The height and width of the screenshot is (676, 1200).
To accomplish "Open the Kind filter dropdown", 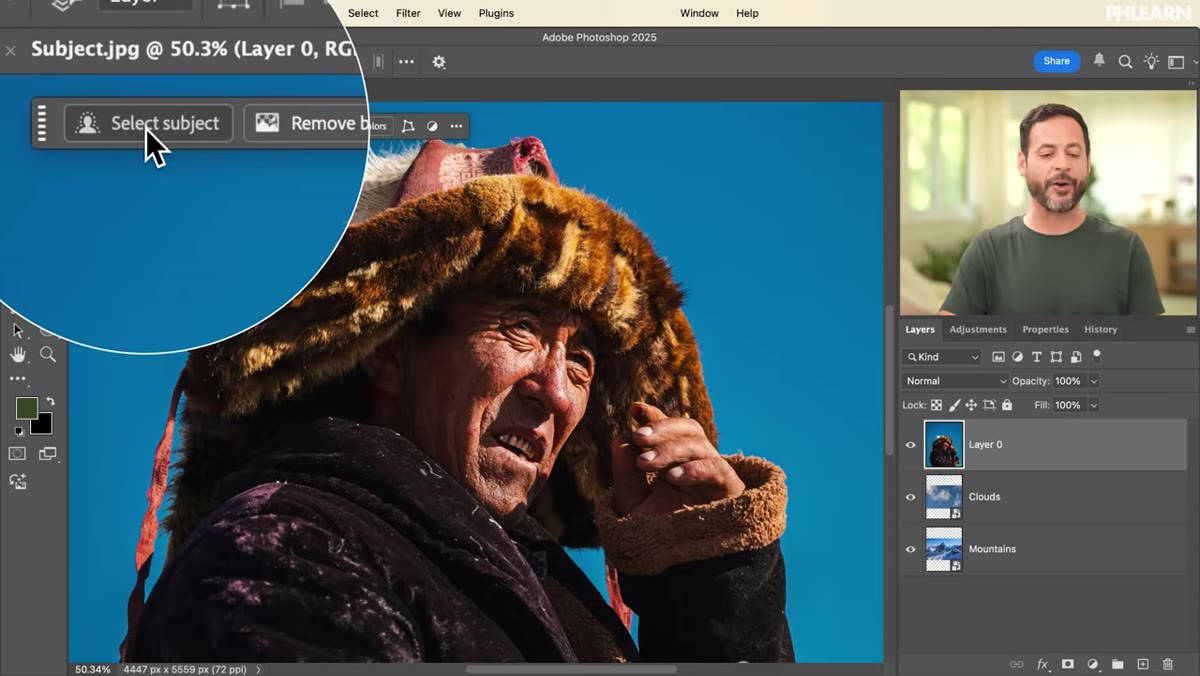I will point(942,357).
